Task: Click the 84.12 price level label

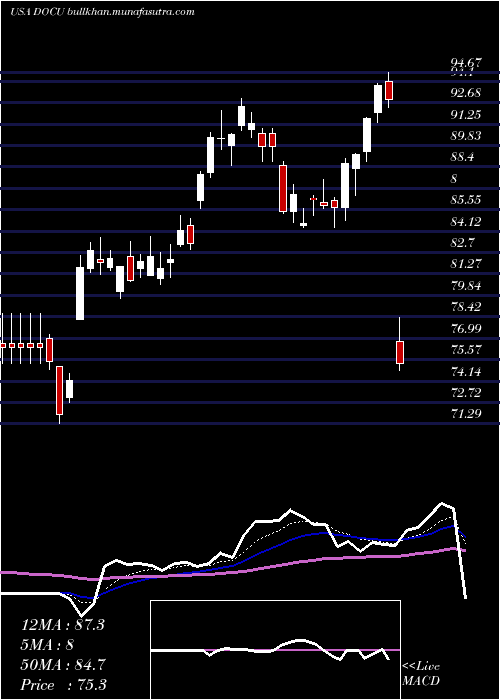Action: point(466,221)
